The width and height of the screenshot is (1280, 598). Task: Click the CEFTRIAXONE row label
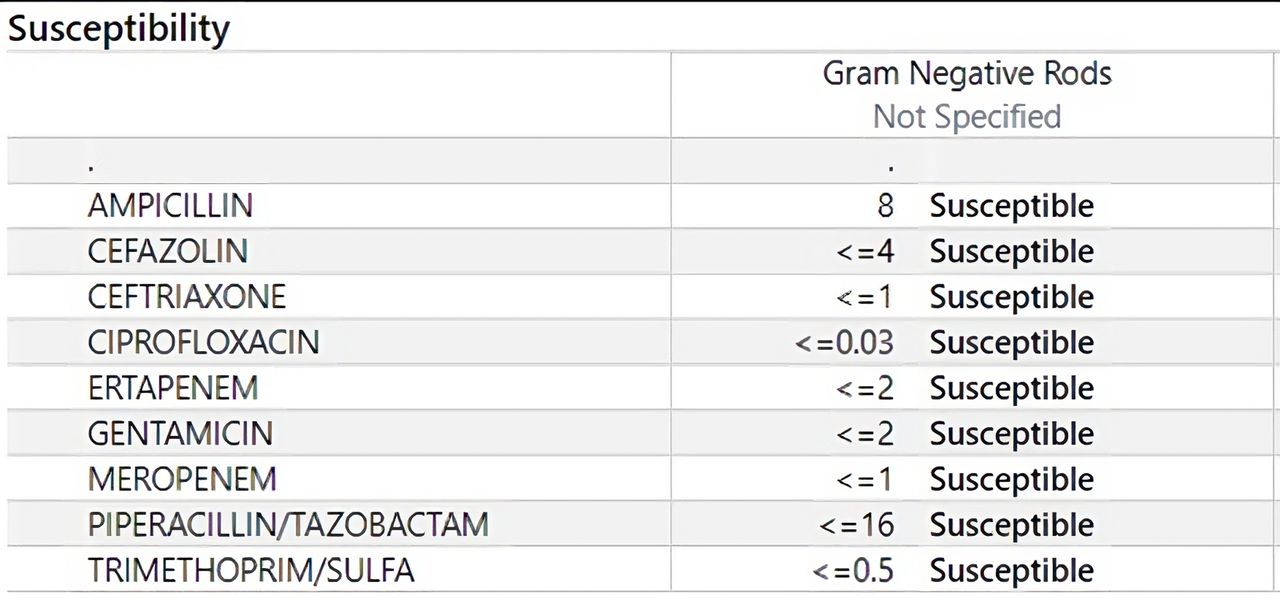tap(187, 297)
